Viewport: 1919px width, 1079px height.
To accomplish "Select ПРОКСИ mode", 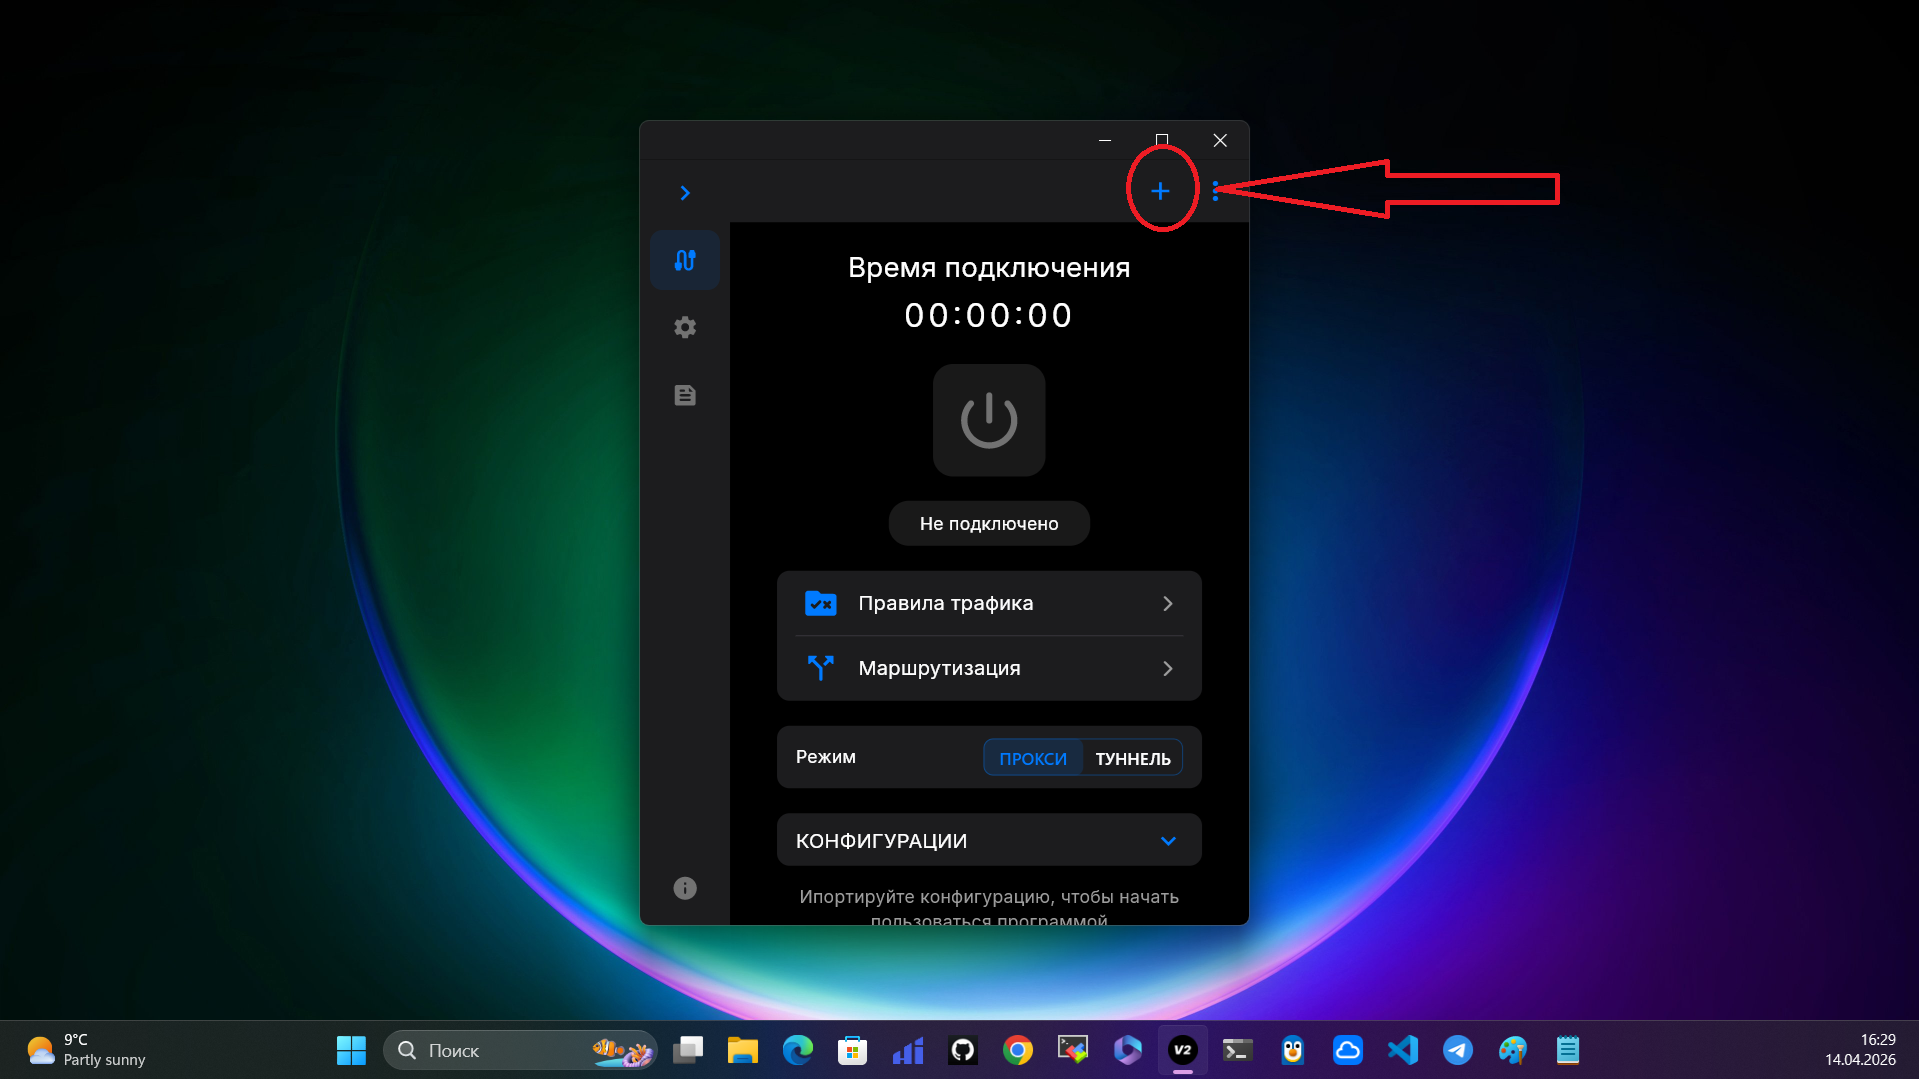I will [x=1032, y=757].
